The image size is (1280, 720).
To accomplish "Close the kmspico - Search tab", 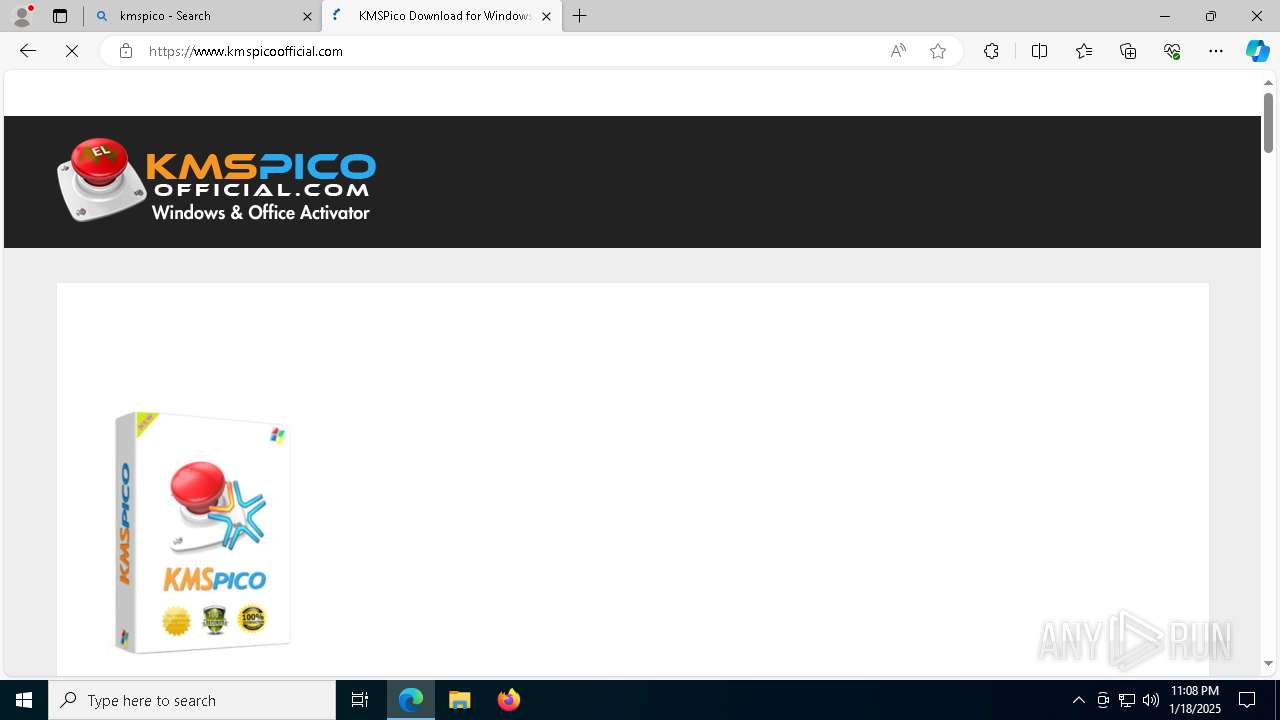I will click(x=307, y=16).
